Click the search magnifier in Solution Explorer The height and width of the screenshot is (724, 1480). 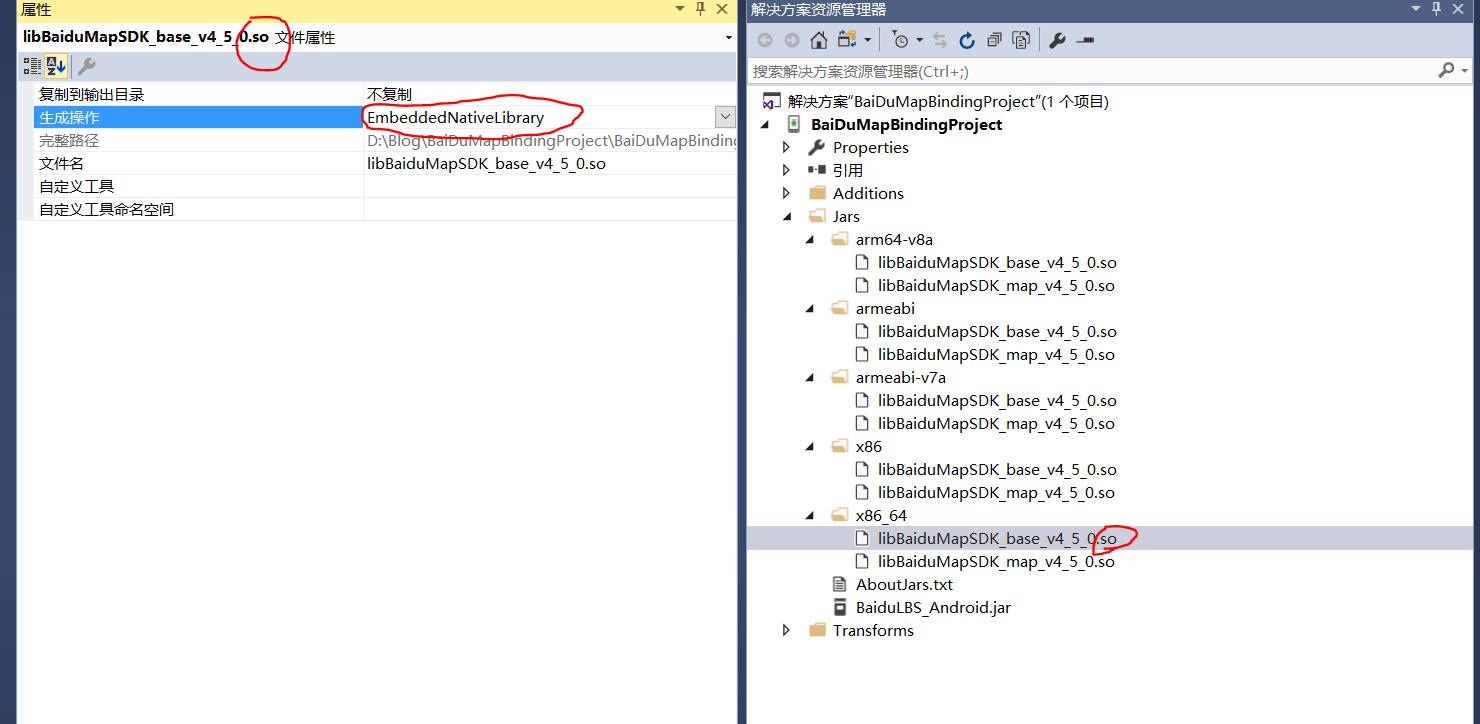pyautogui.click(x=1446, y=71)
